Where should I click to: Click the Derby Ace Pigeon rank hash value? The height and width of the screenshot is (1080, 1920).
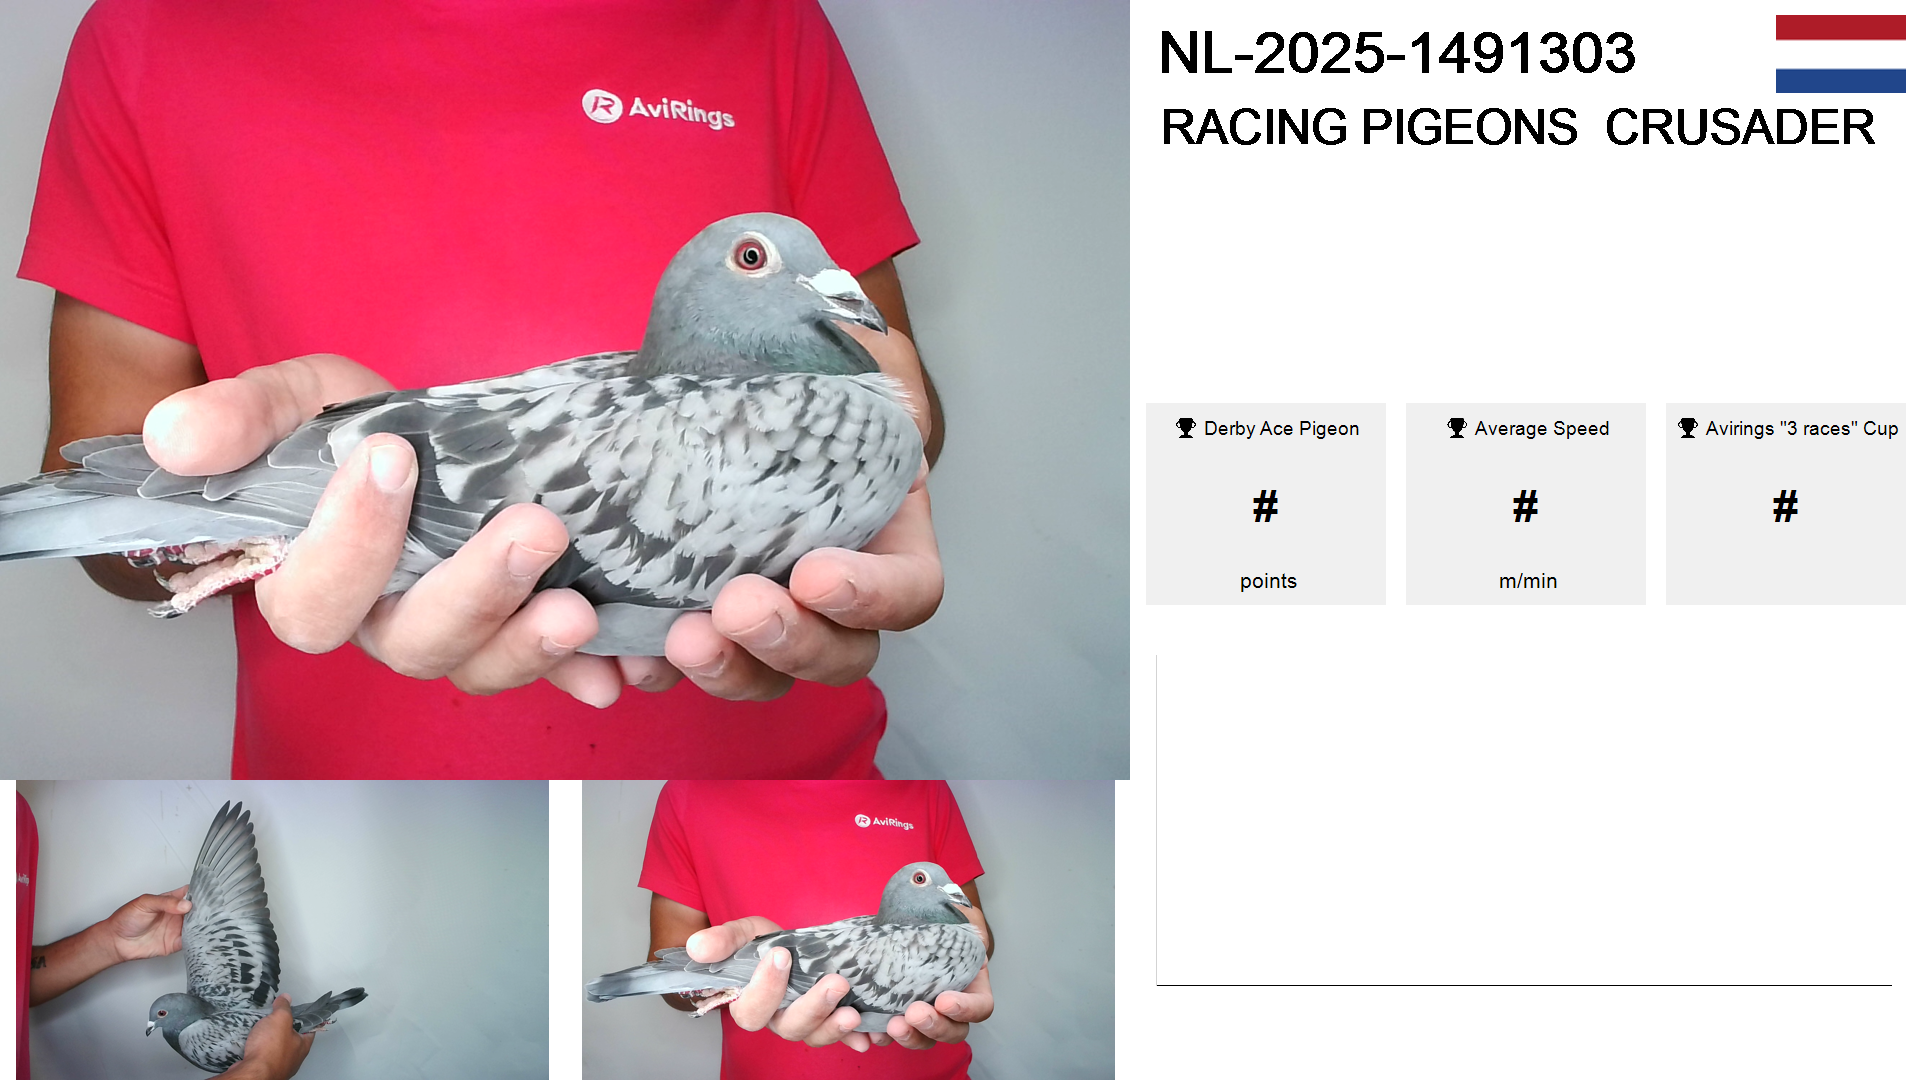1266,507
